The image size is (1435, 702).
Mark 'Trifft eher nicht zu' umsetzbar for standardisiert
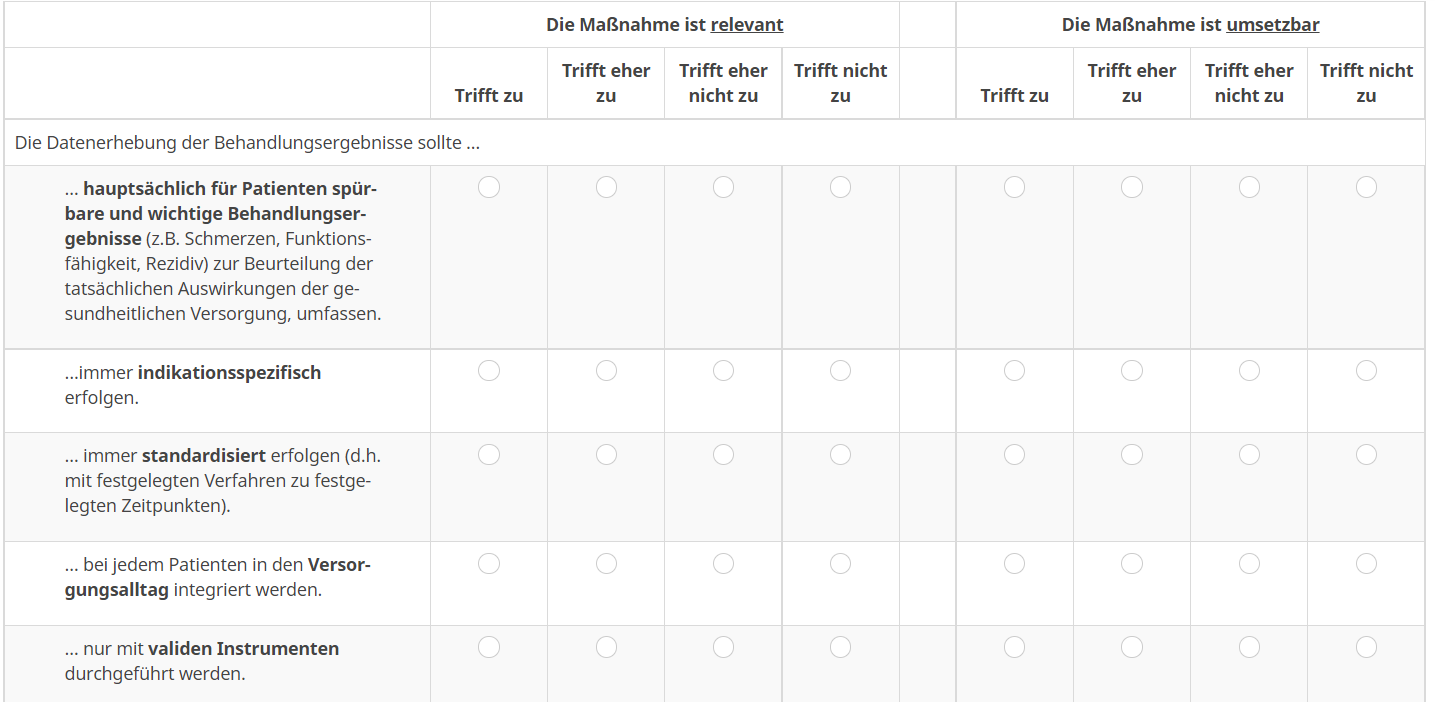point(1249,455)
